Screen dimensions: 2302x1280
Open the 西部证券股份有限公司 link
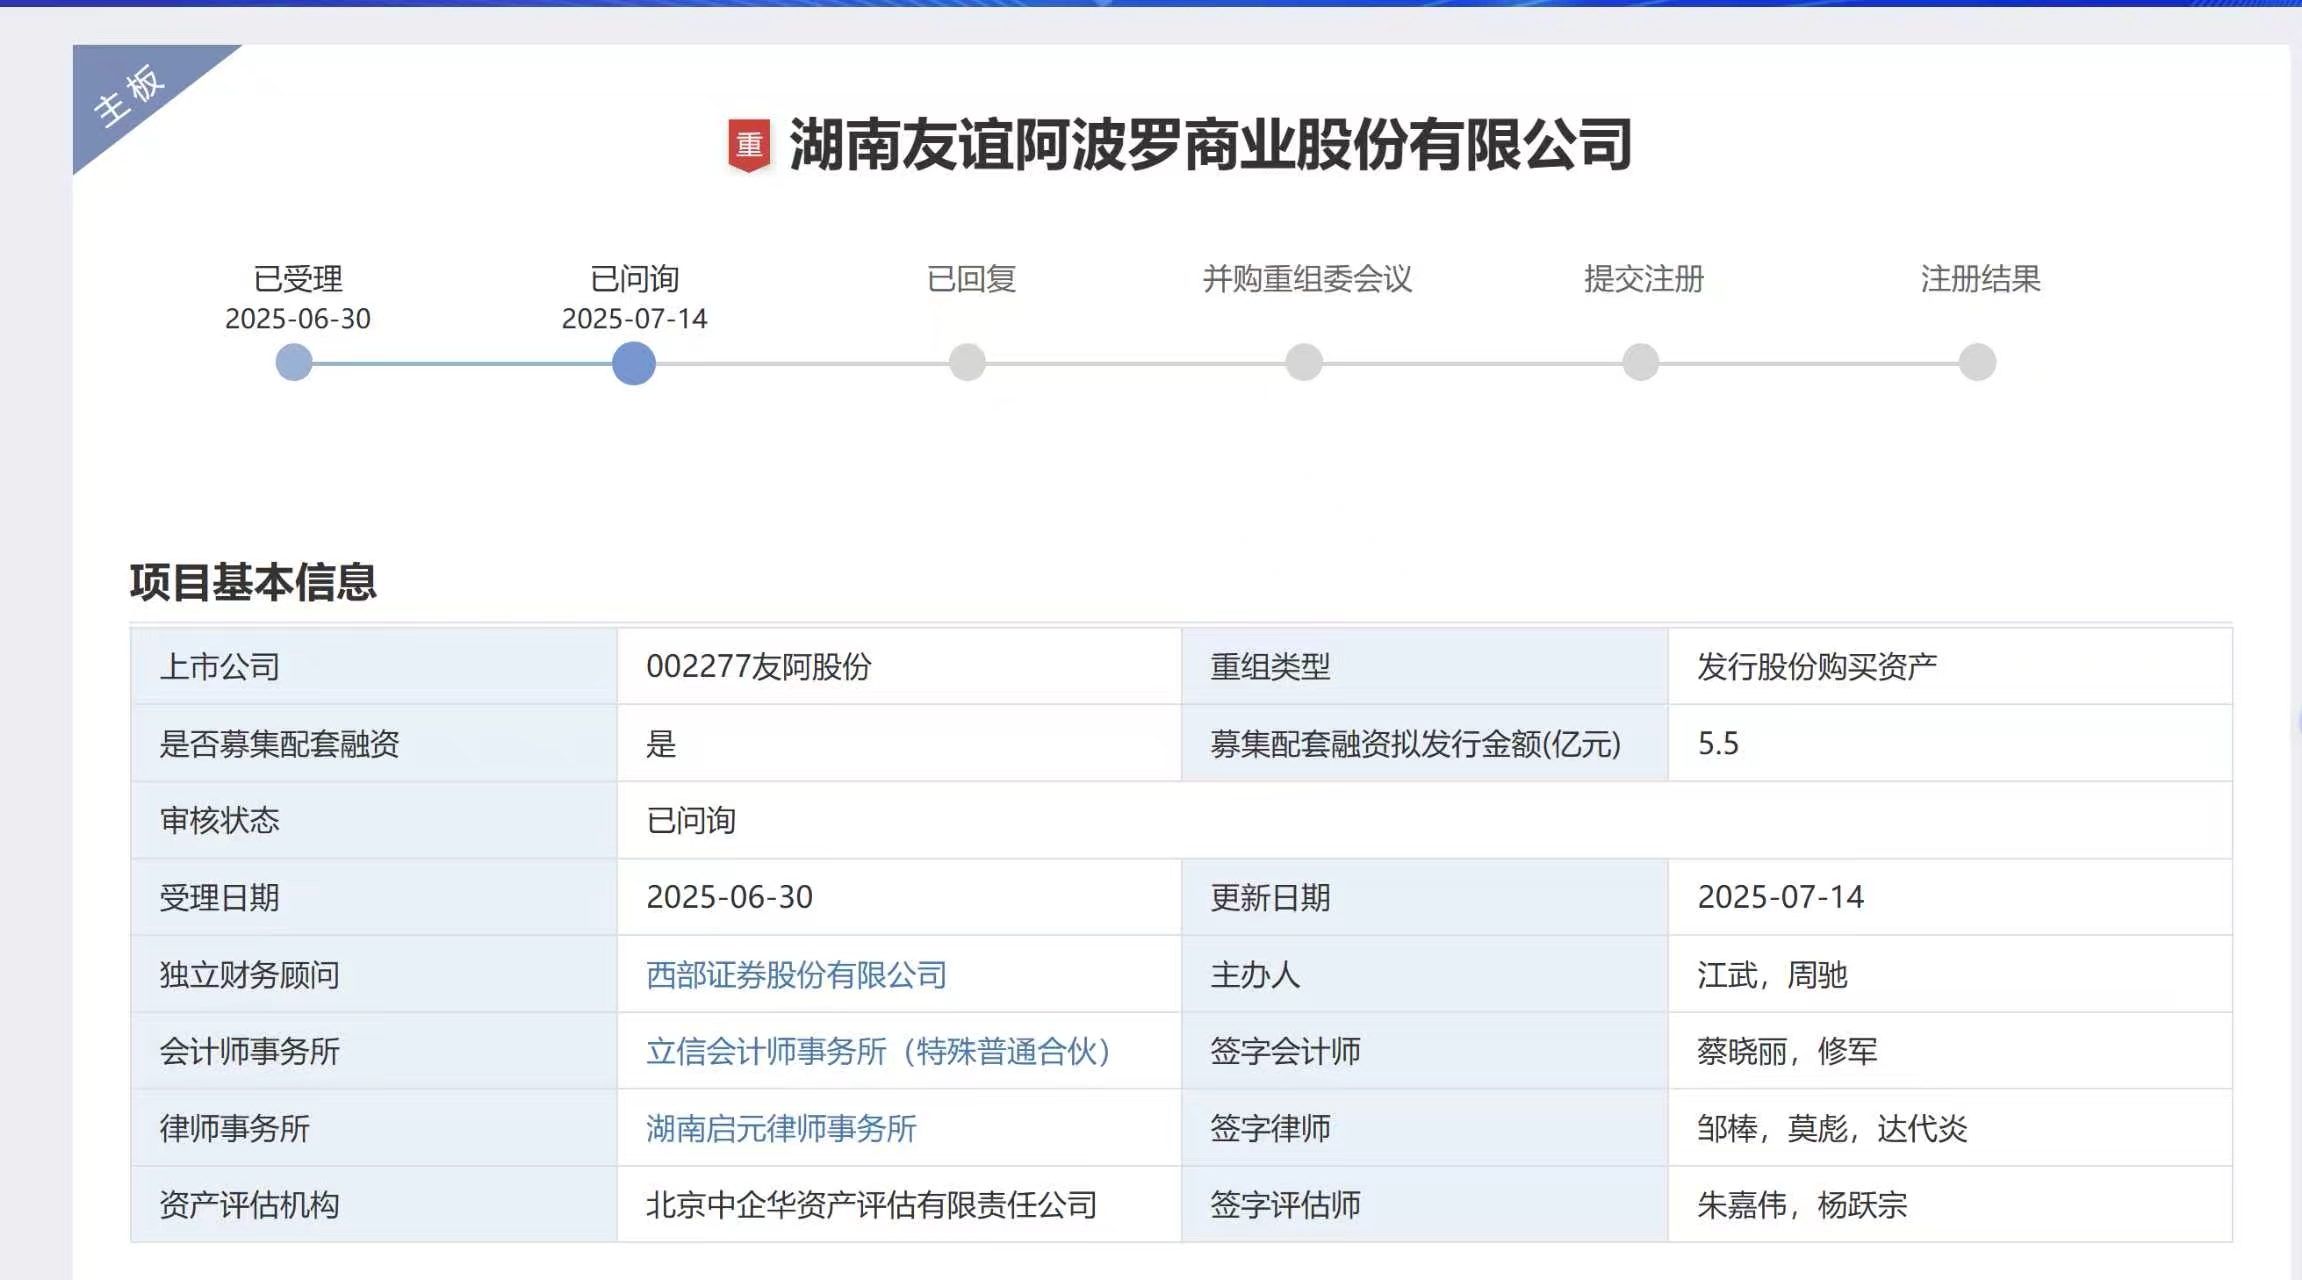[x=796, y=974]
